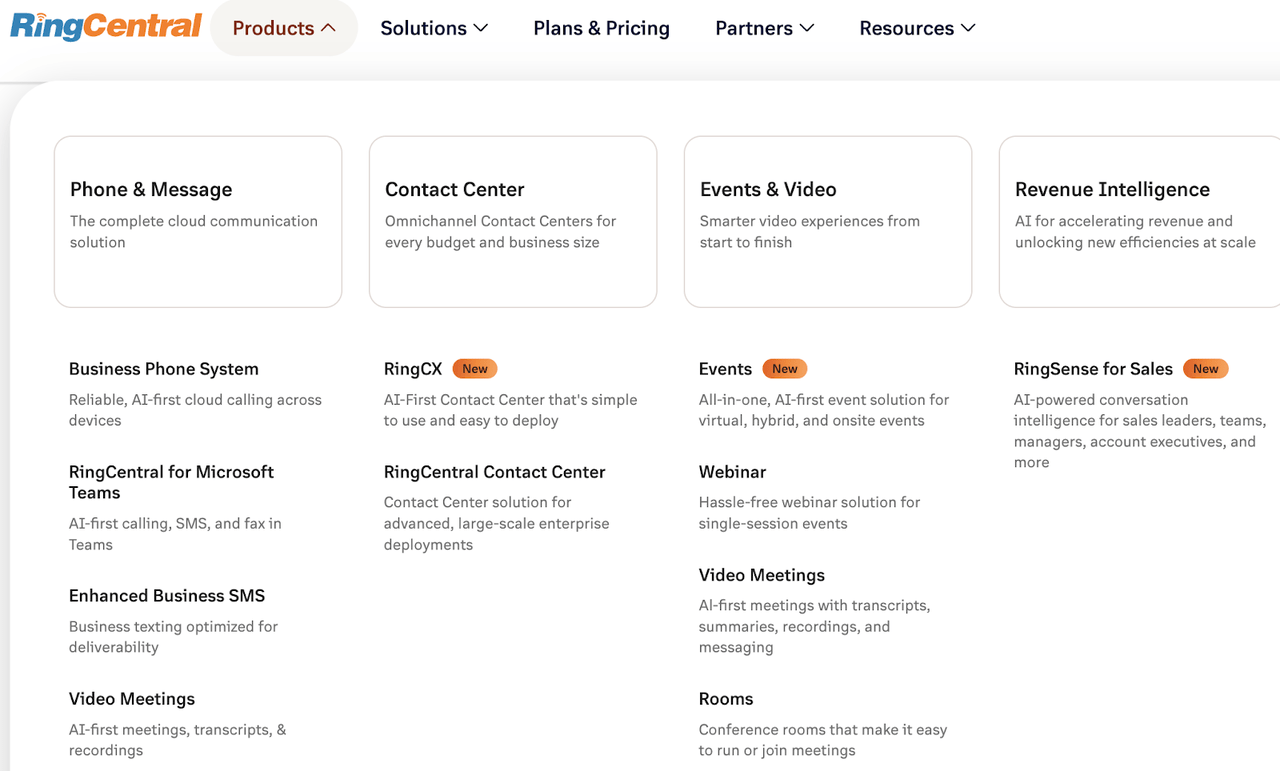
Task: Open RingSense for Sales link
Action: pos(1093,369)
